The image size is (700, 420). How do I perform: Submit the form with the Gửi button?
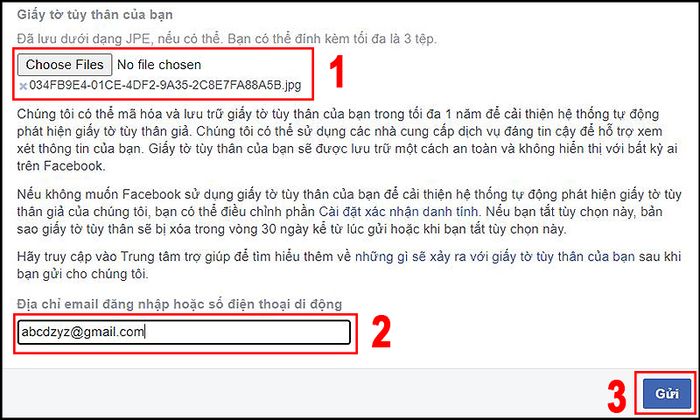tap(667, 393)
